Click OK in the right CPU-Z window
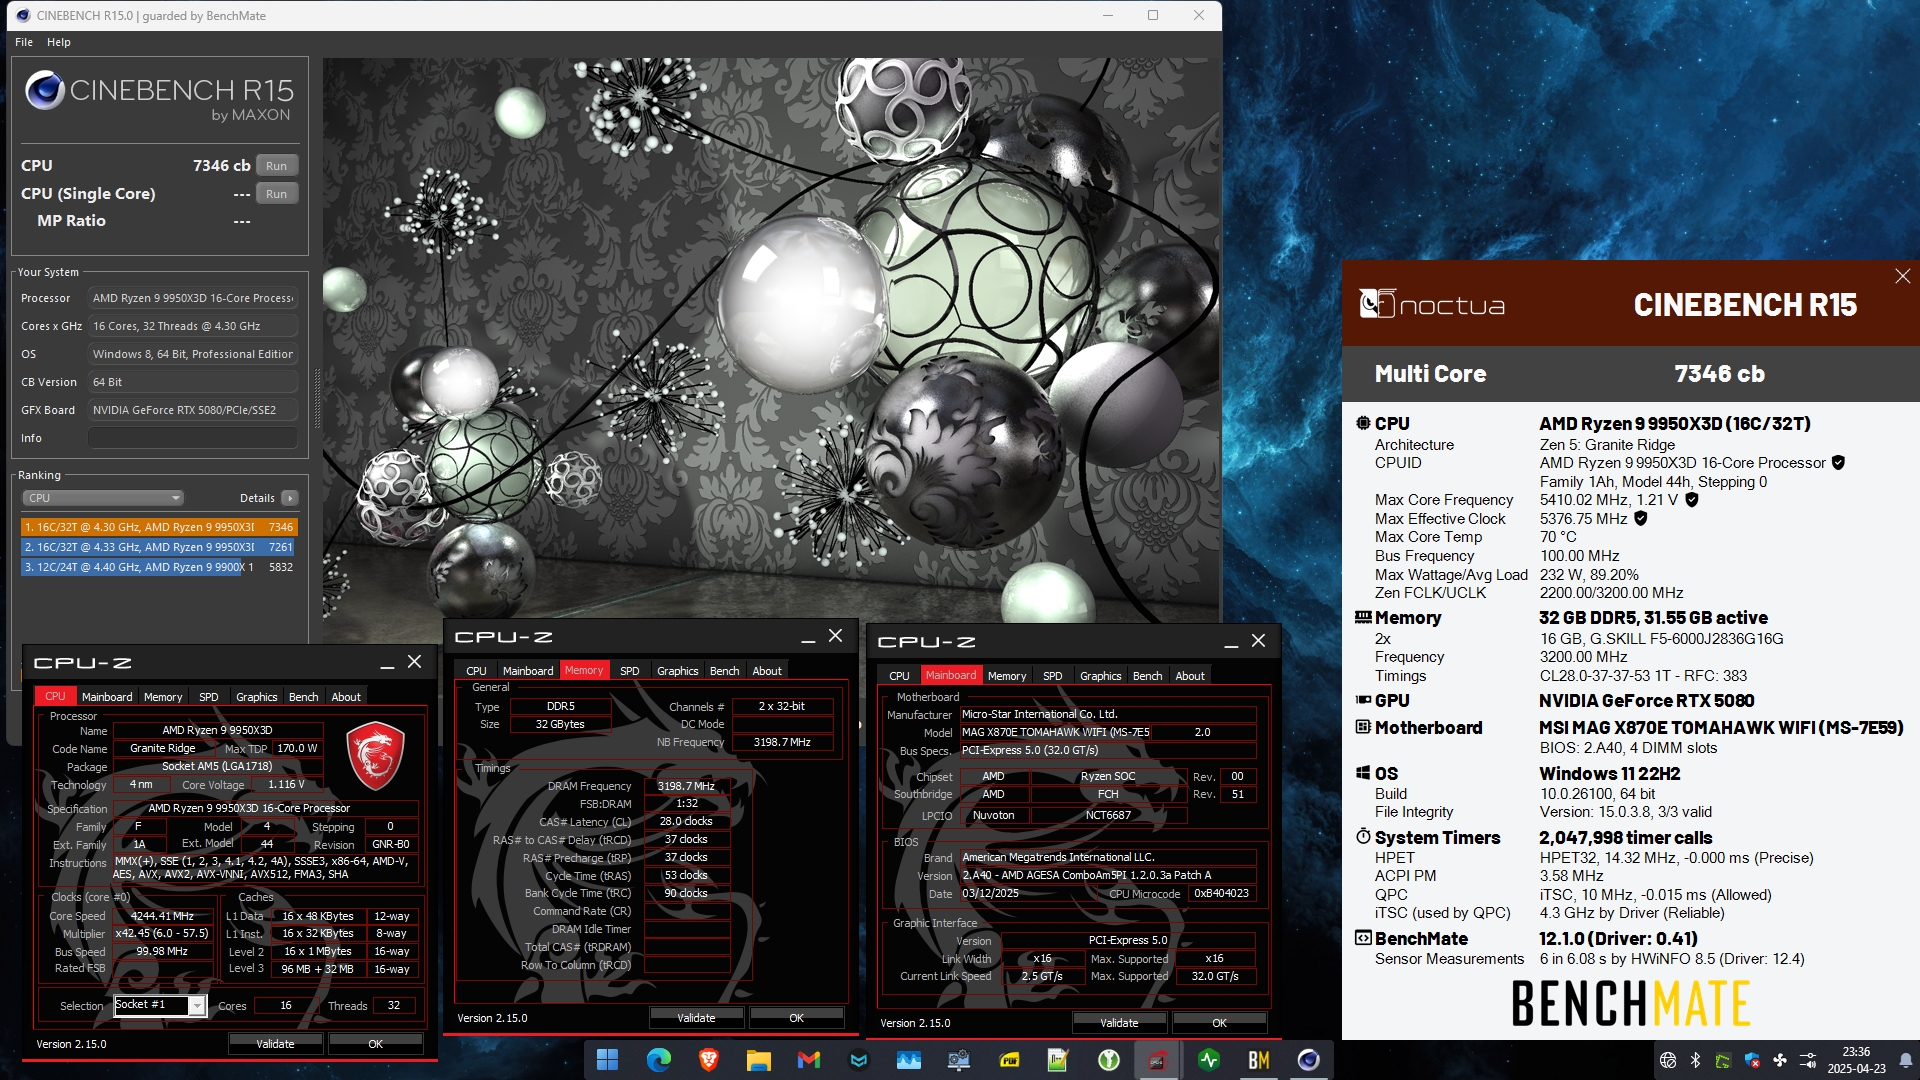1920x1080 pixels. pyautogui.click(x=1219, y=1023)
